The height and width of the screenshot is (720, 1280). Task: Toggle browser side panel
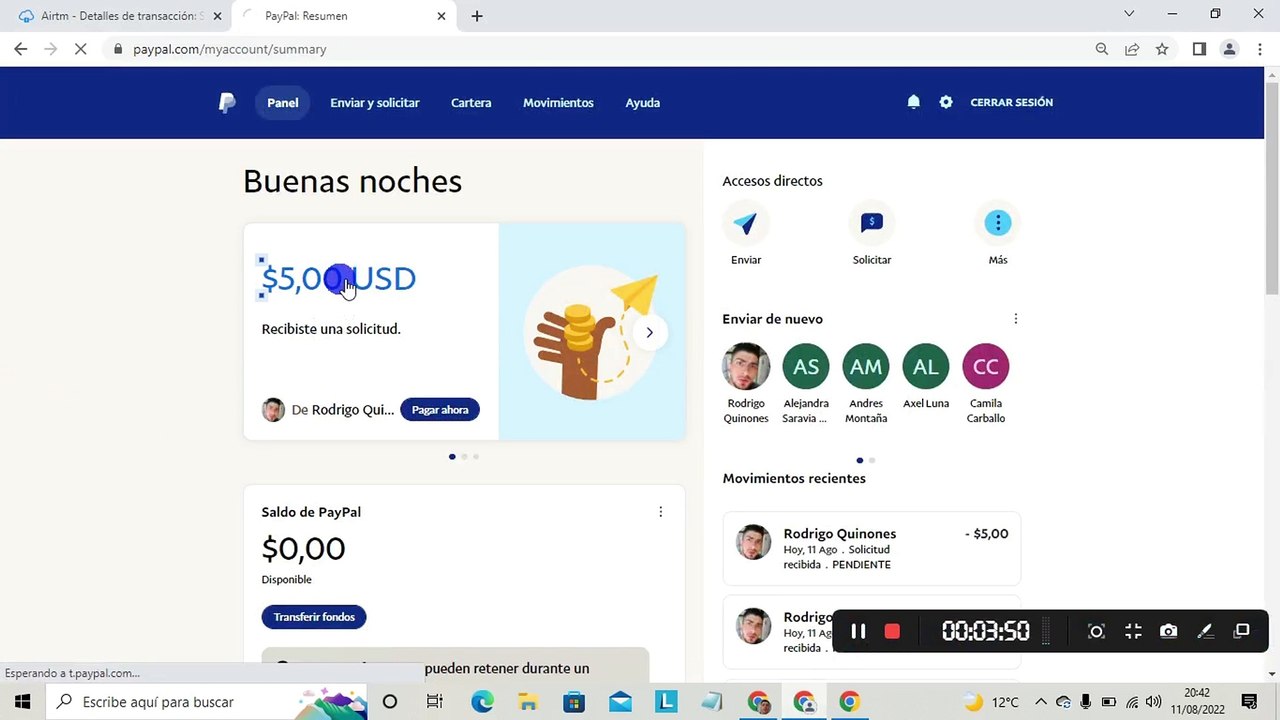tap(1199, 49)
